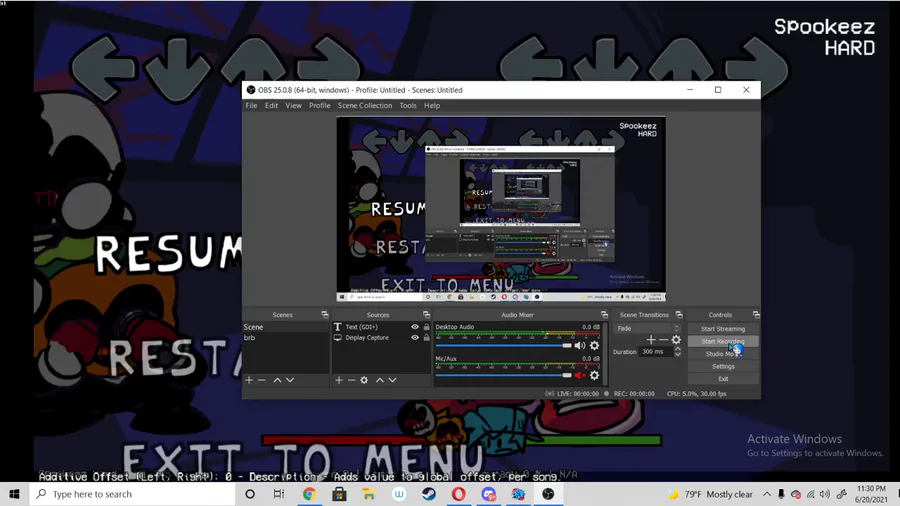Viewport: 900px width, 506px height.
Task: Open Task View on the taskbar
Action: pyautogui.click(x=279, y=494)
